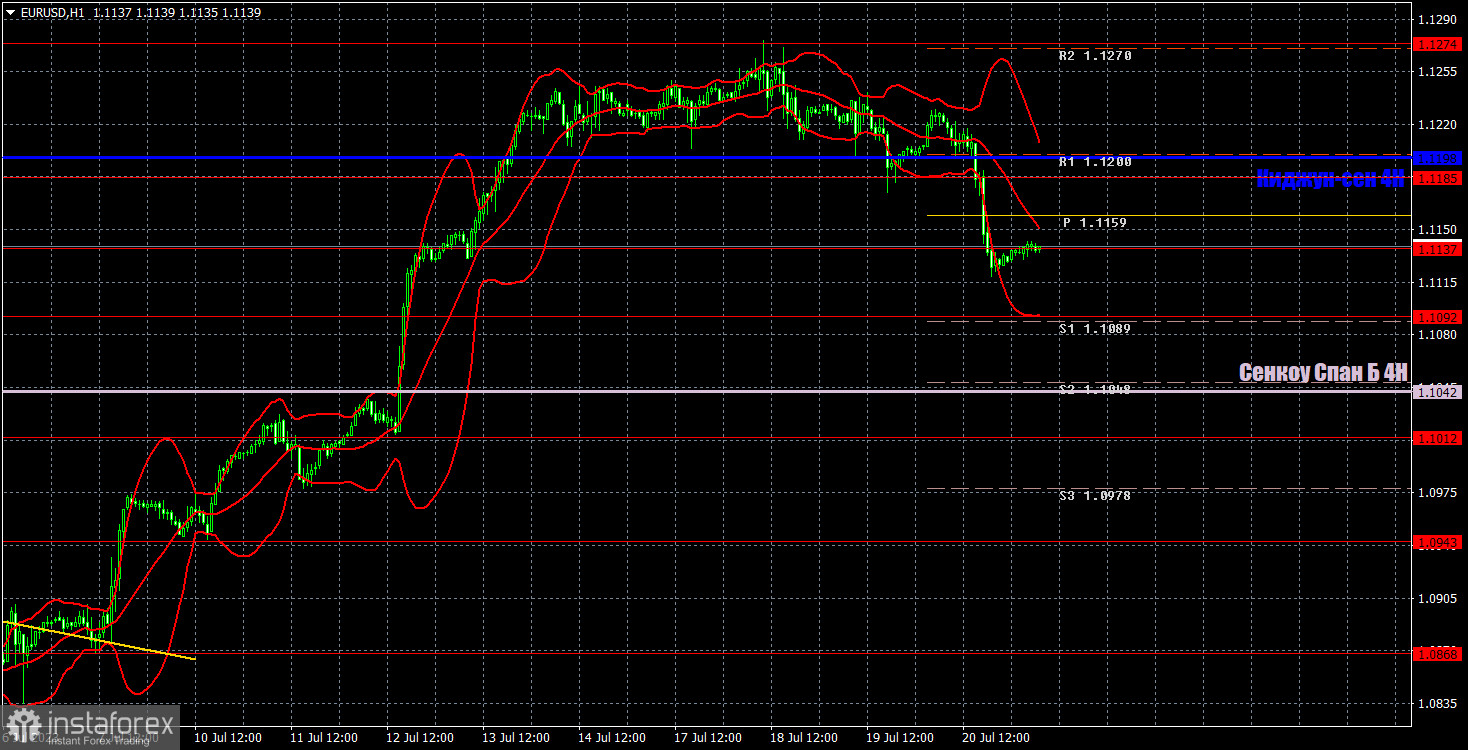Click the 17 Jul 12:00 time axis label
Screen dimensions: 1468x750
(707, 738)
